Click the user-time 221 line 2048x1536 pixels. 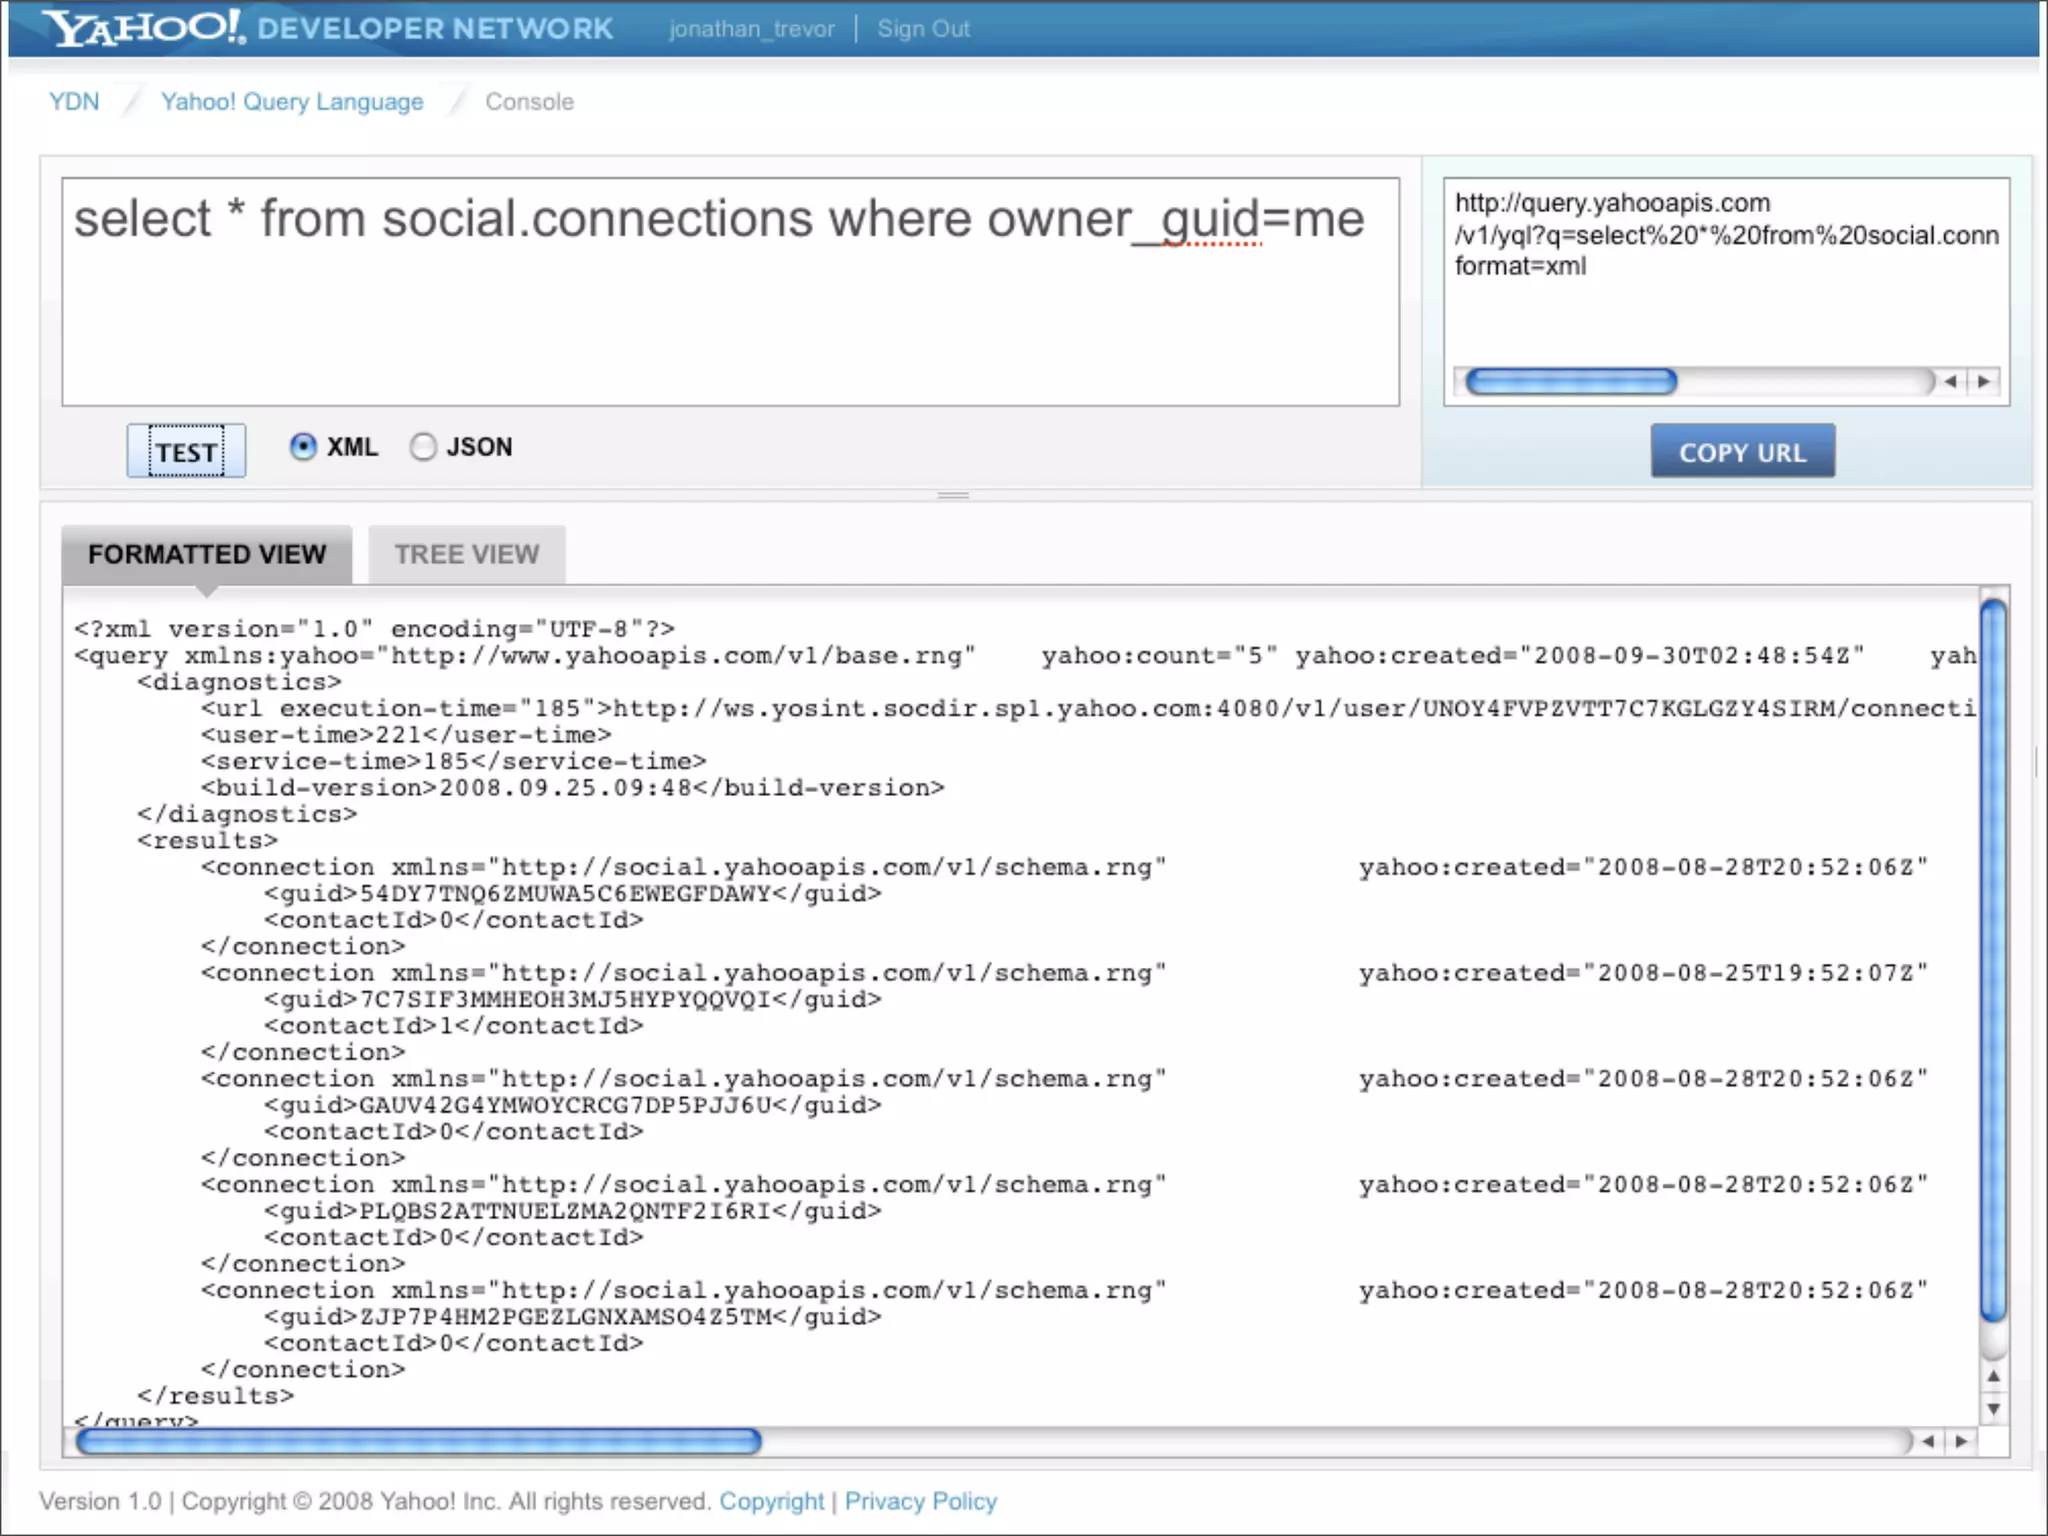(x=406, y=735)
